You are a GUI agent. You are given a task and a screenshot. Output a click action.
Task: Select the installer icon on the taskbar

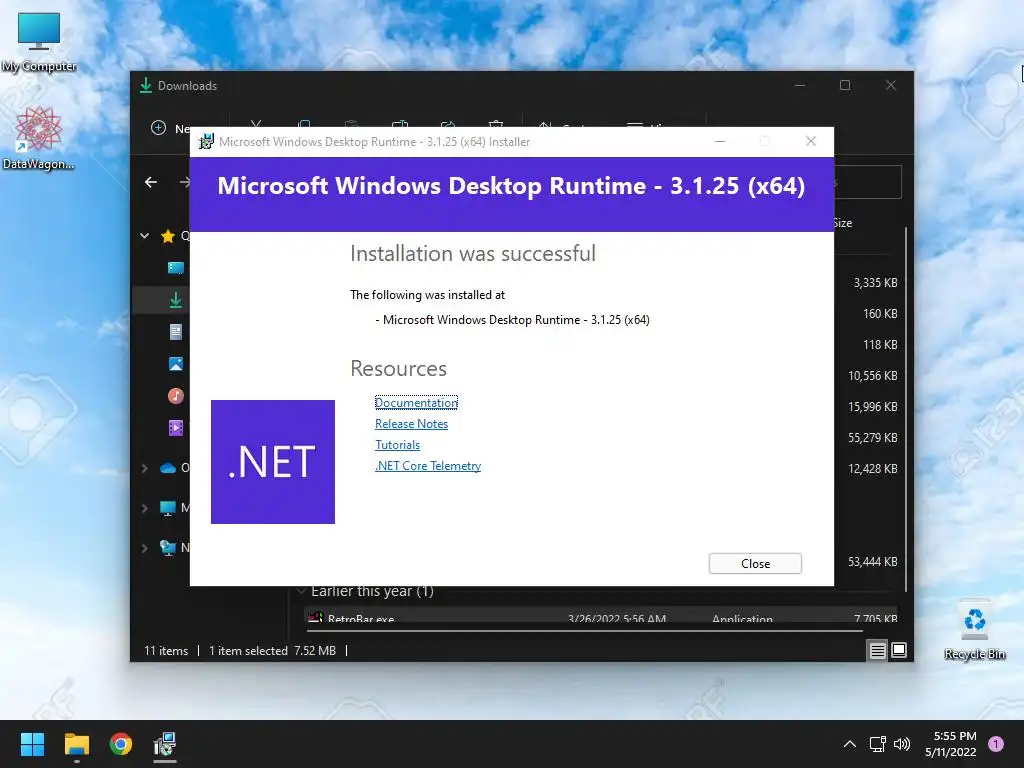(x=165, y=744)
